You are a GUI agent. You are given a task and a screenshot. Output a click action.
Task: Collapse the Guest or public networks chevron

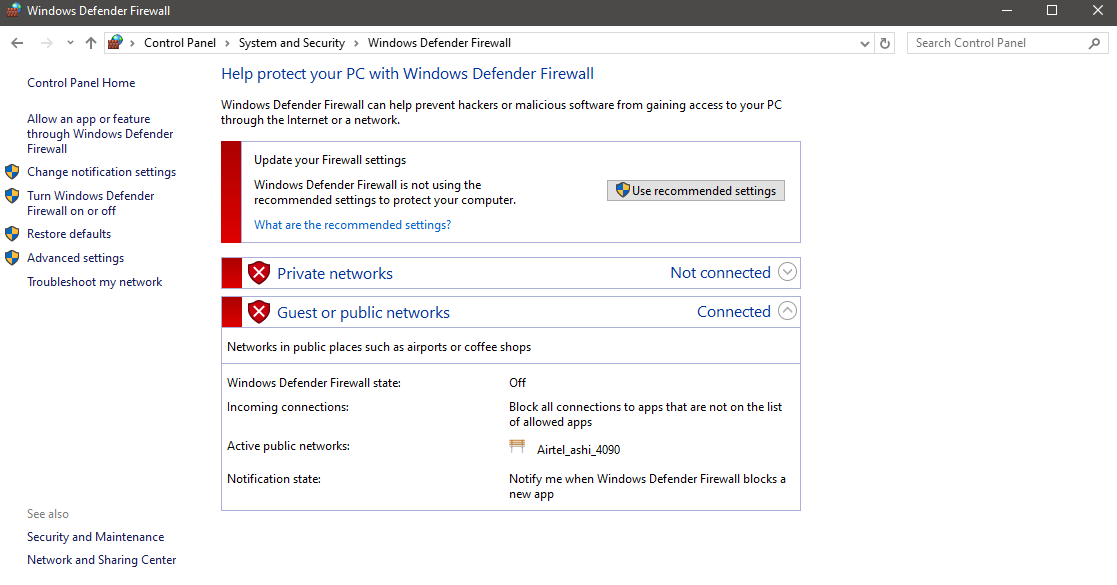pos(787,311)
